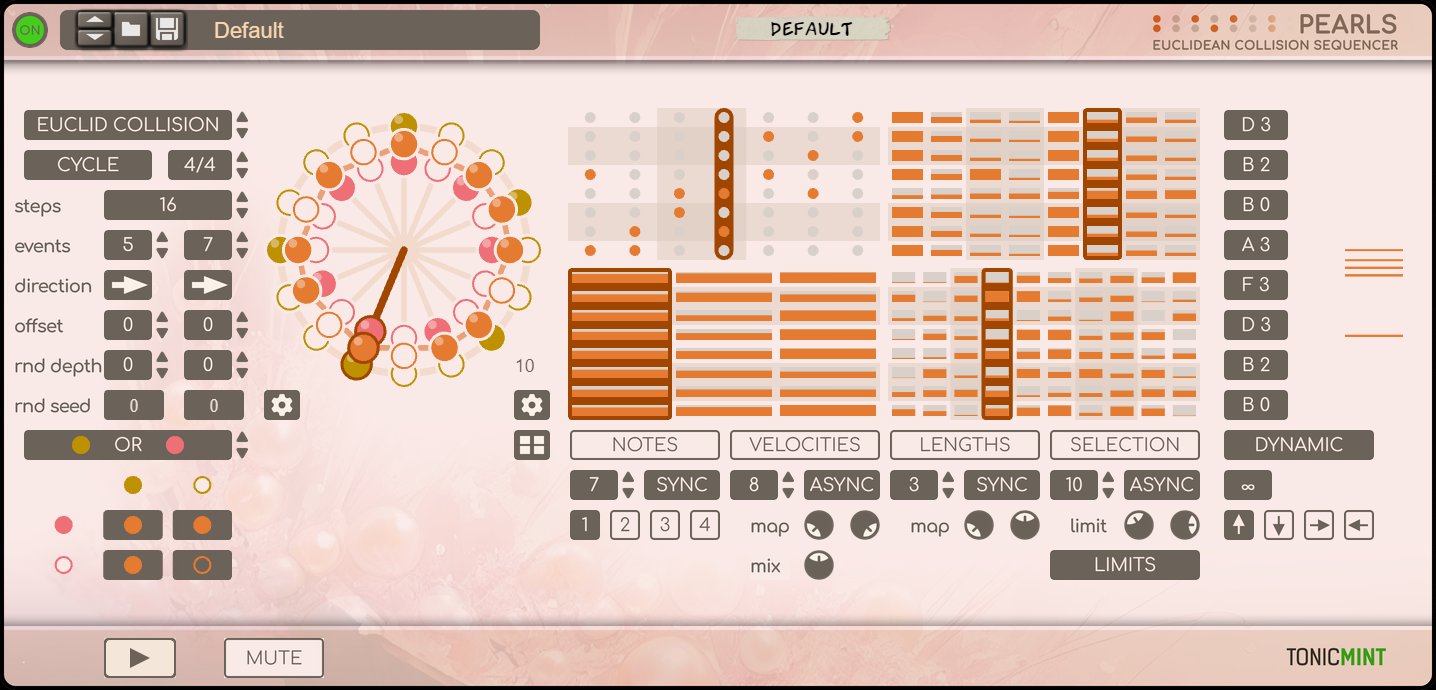Adjust the mix knob
Screen dimensions: 1436x690
pos(817,565)
